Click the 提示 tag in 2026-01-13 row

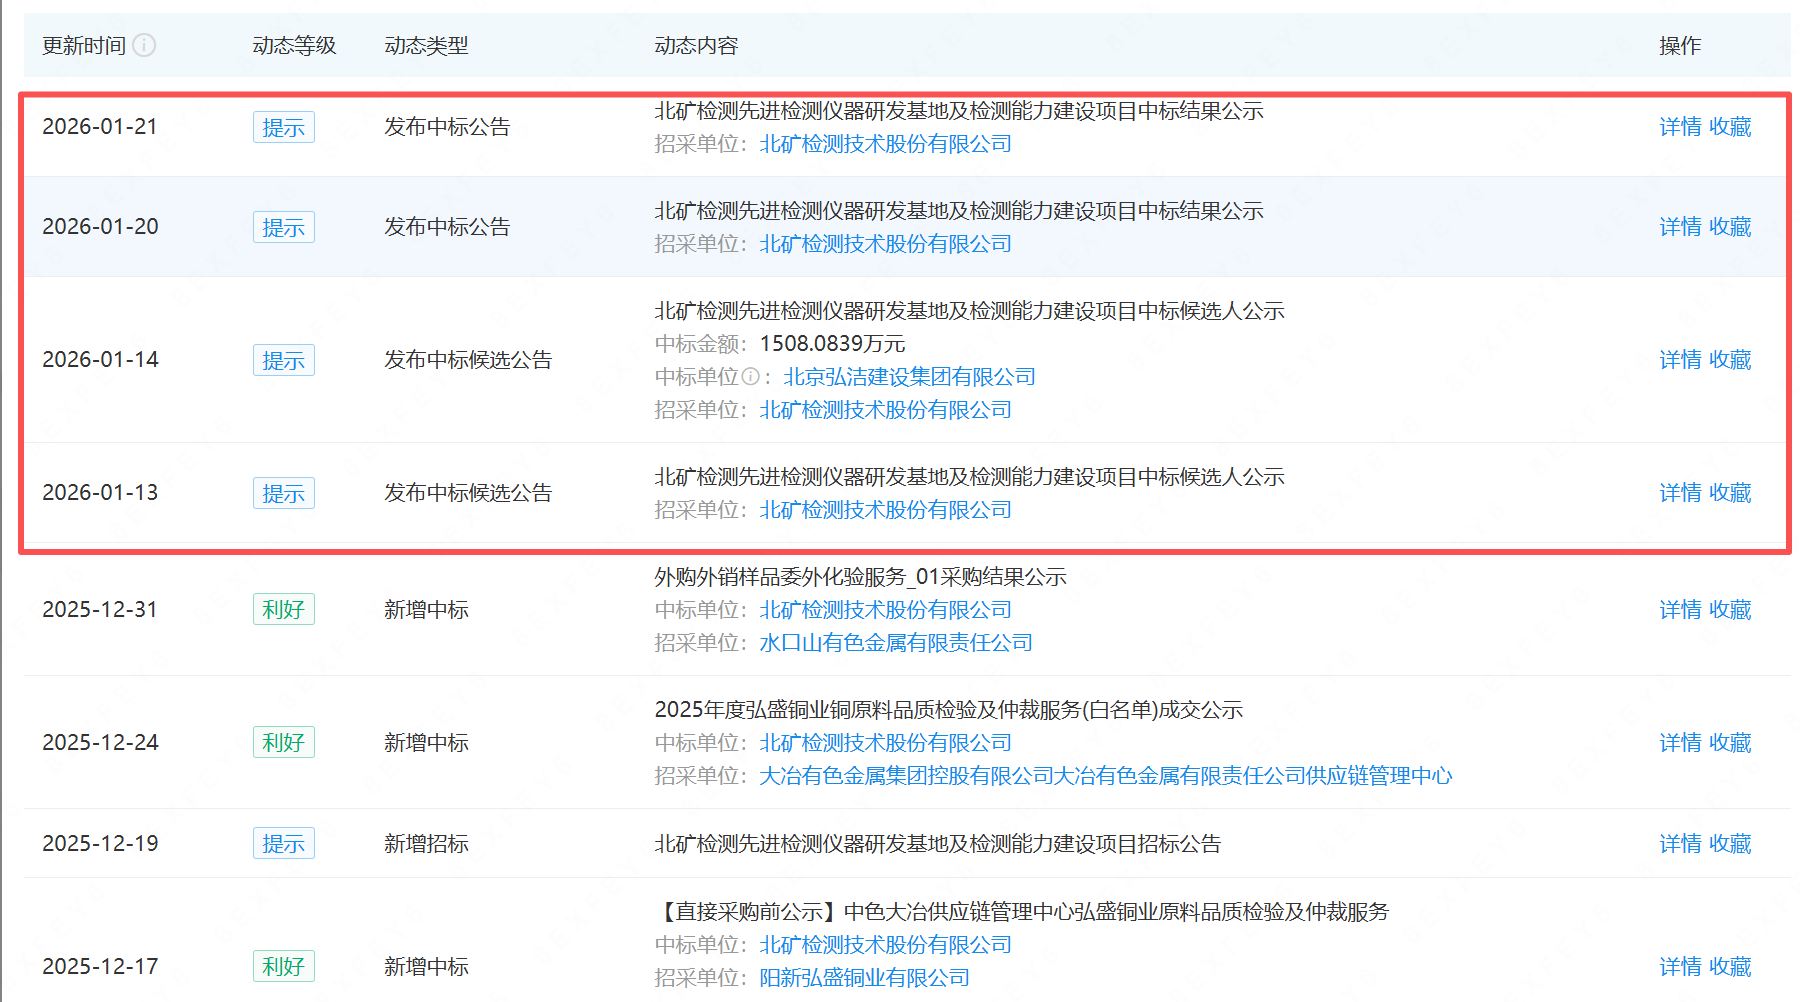[284, 493]
